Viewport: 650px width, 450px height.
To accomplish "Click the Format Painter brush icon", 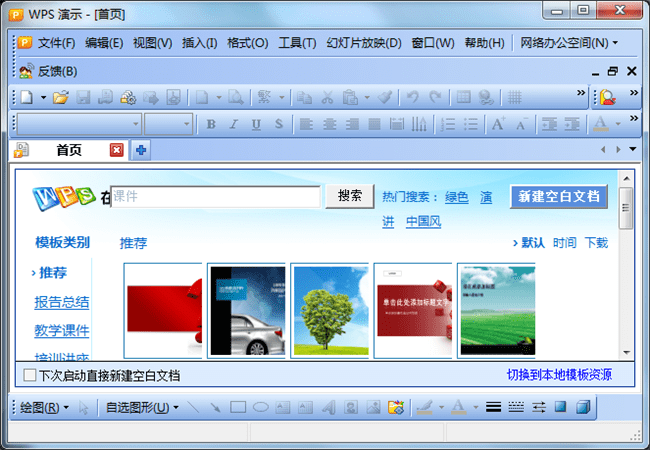I will click(385, 97).
